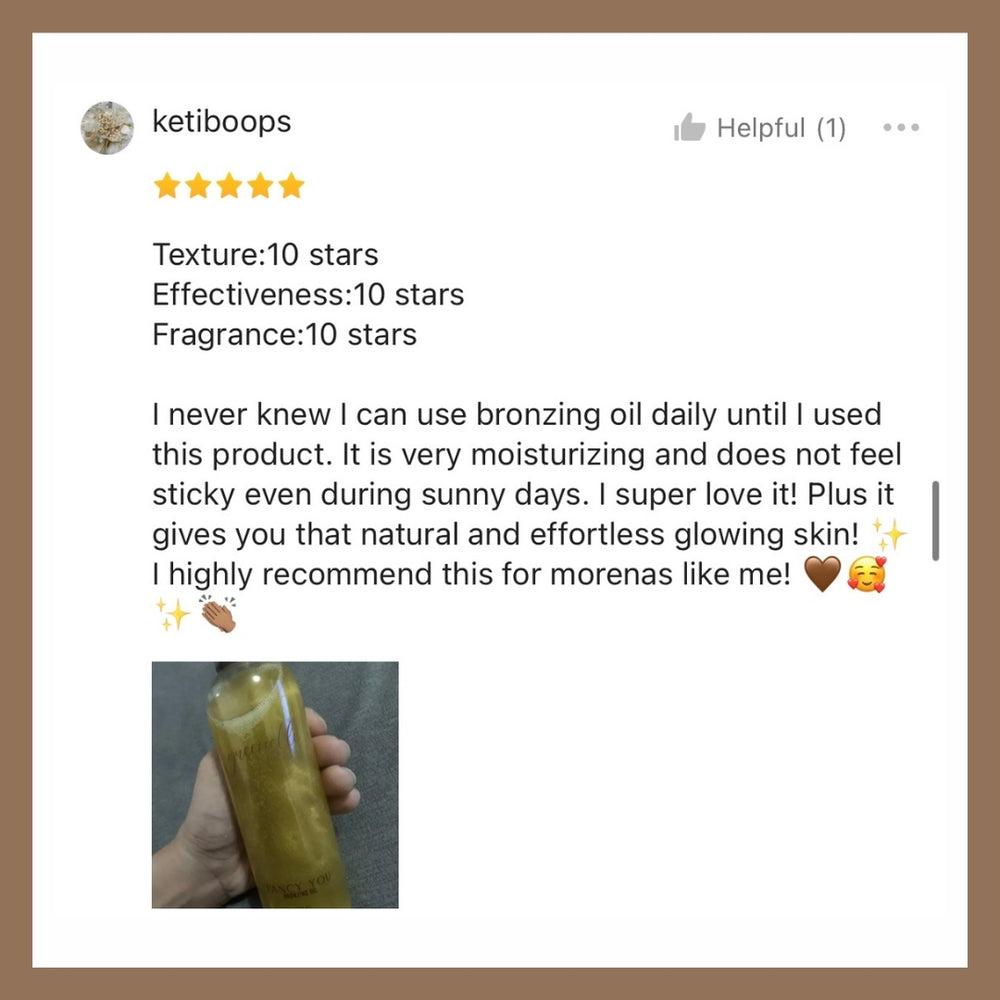Mark review as Helpful via text label
This screenshot has width=1000, height=1000.
click(761, 128)
